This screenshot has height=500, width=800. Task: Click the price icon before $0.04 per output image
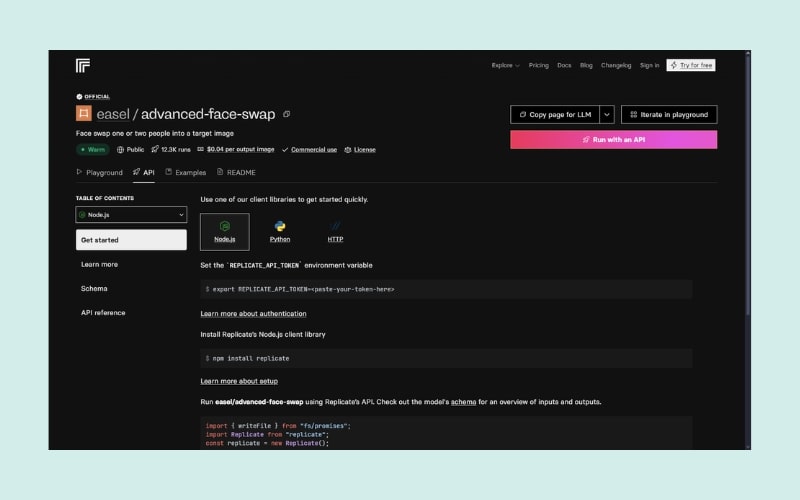click(x=201, y=149)
